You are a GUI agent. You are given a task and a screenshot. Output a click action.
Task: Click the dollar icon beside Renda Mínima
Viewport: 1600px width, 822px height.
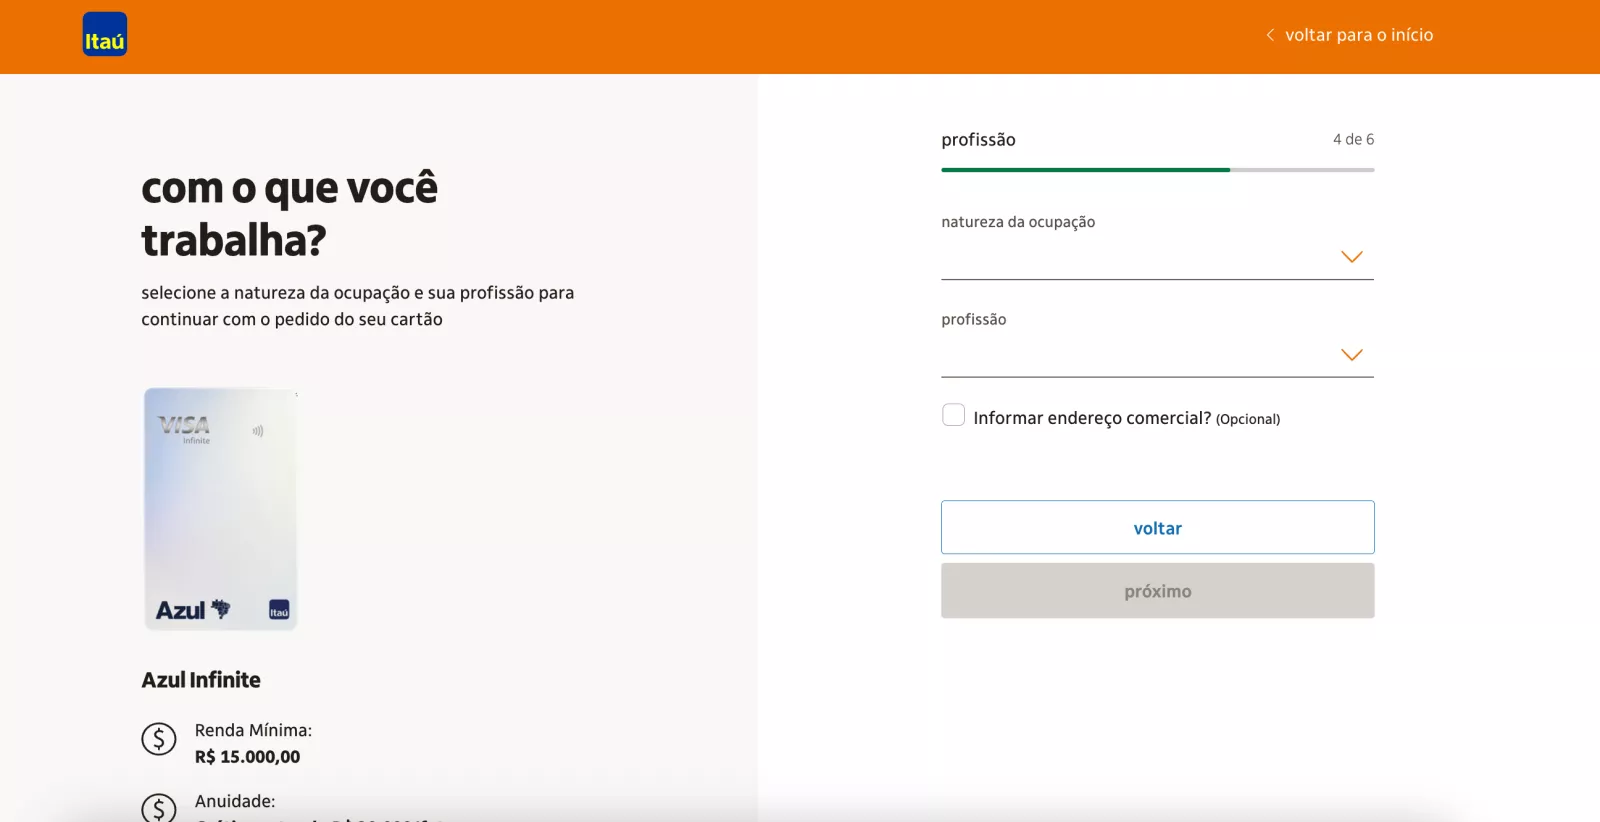159,740
